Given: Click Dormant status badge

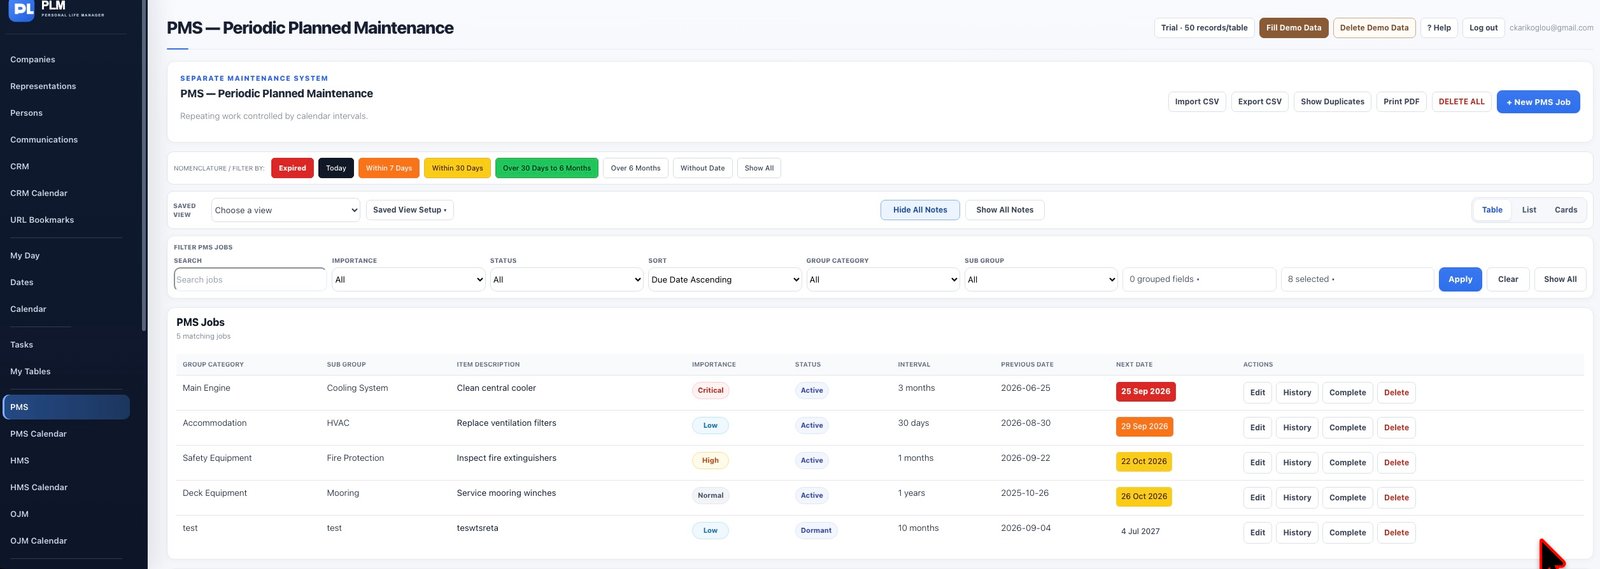Looking at the screenshot, I should pos(816,531).
